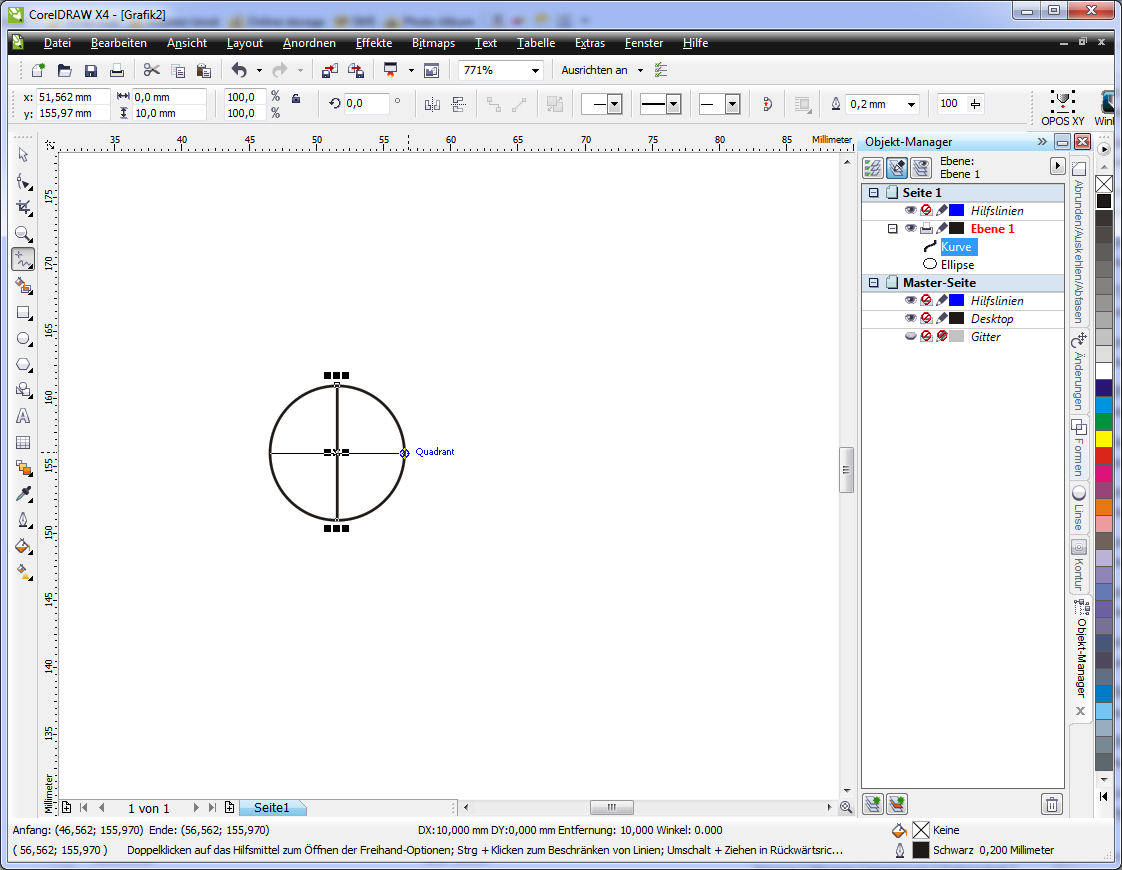Collapse the Seite 1 tree node
The height and width of the screenshot is (870, 1122).
tap(873, 193)
